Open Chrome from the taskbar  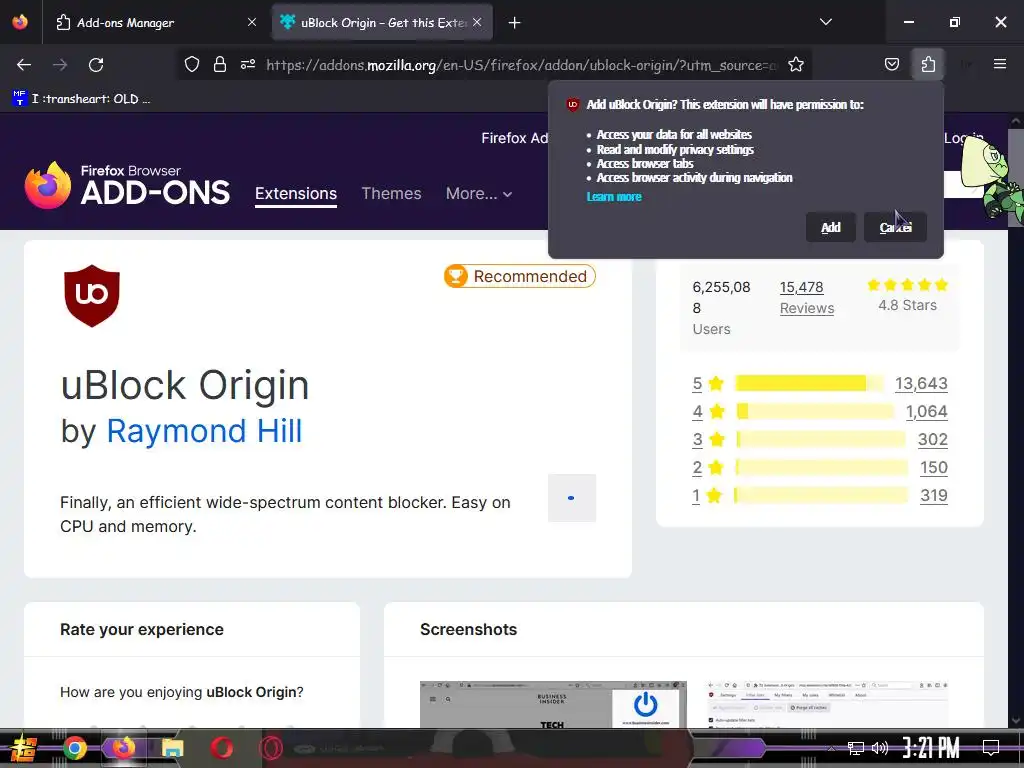pos(75,748)
